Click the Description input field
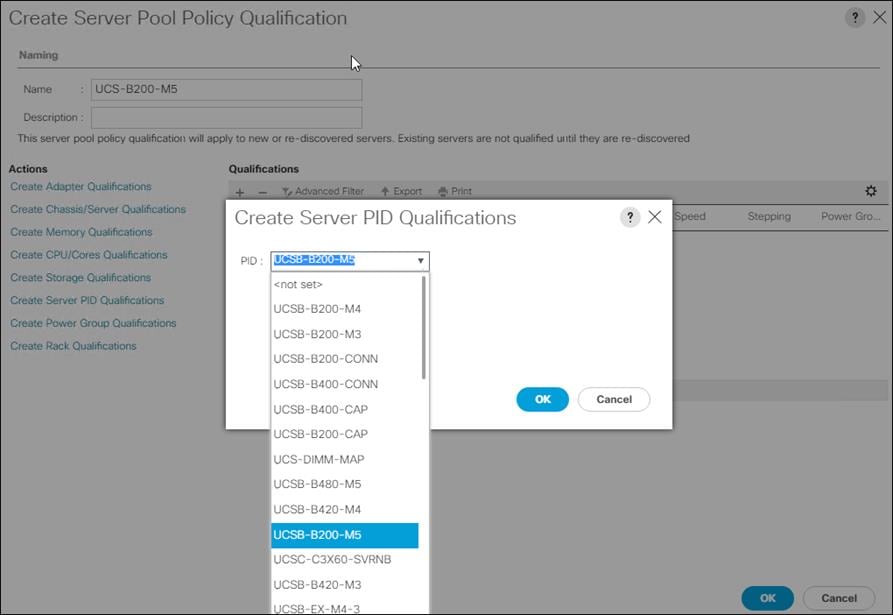893x615 pixels. [225, 116]
